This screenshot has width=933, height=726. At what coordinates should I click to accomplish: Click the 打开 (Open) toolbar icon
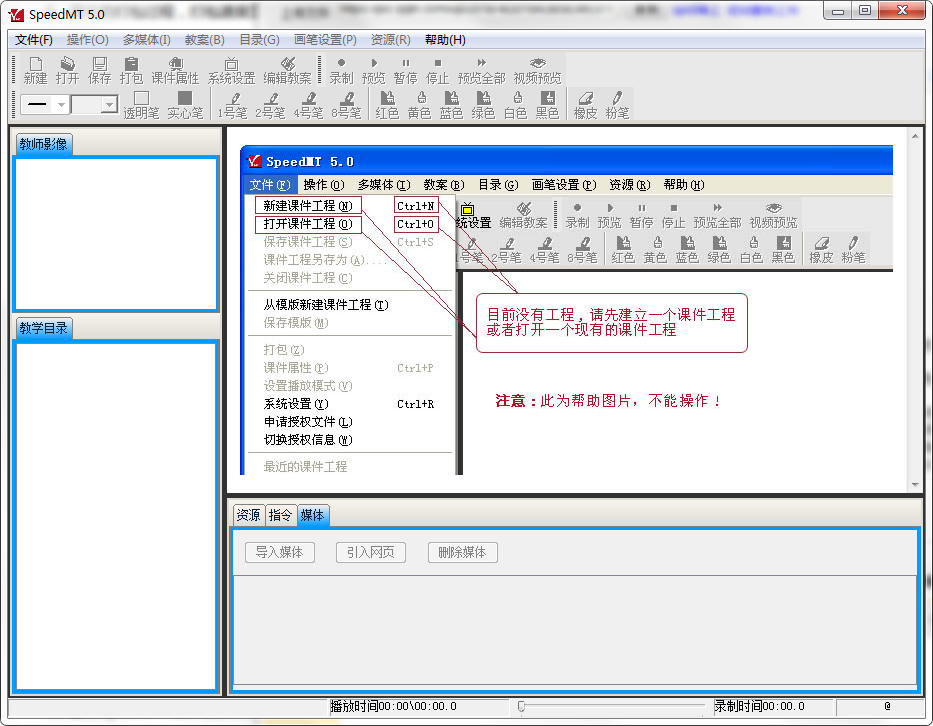pos(67,71)
